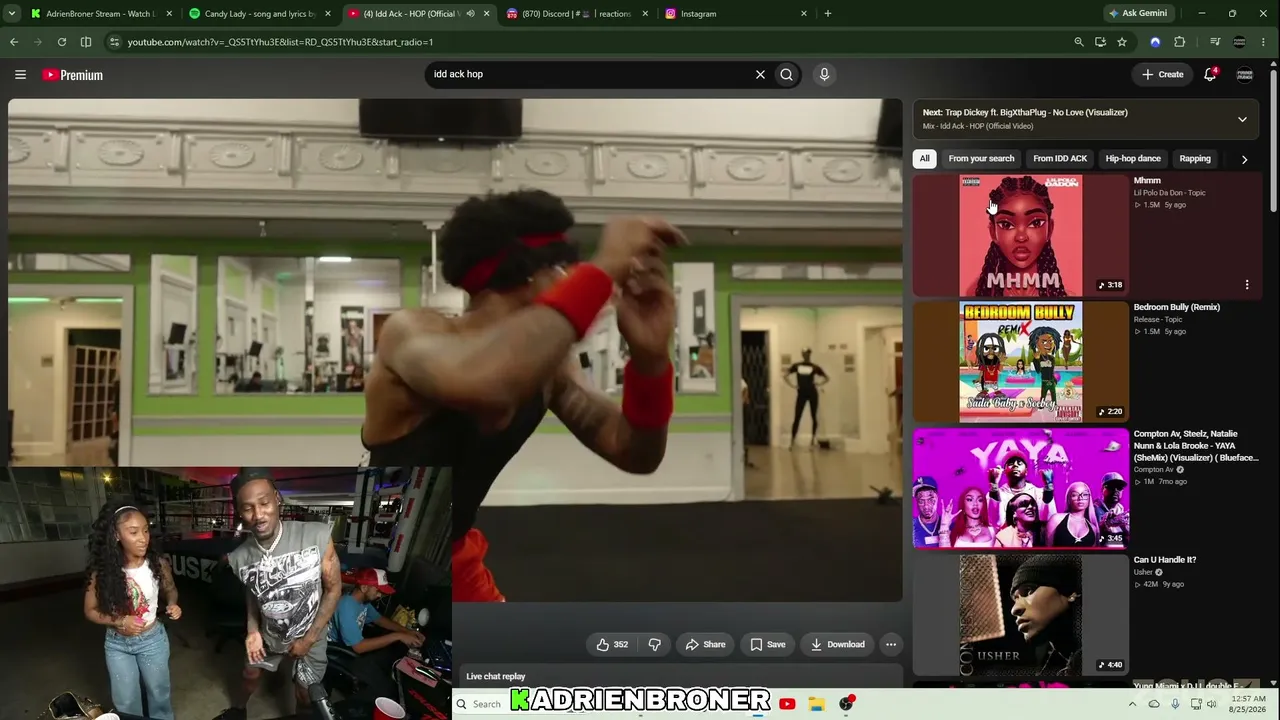The image size is (1280, 720).
Task: Open the YouTube guide hamburger menu
Action: [20, 75]
